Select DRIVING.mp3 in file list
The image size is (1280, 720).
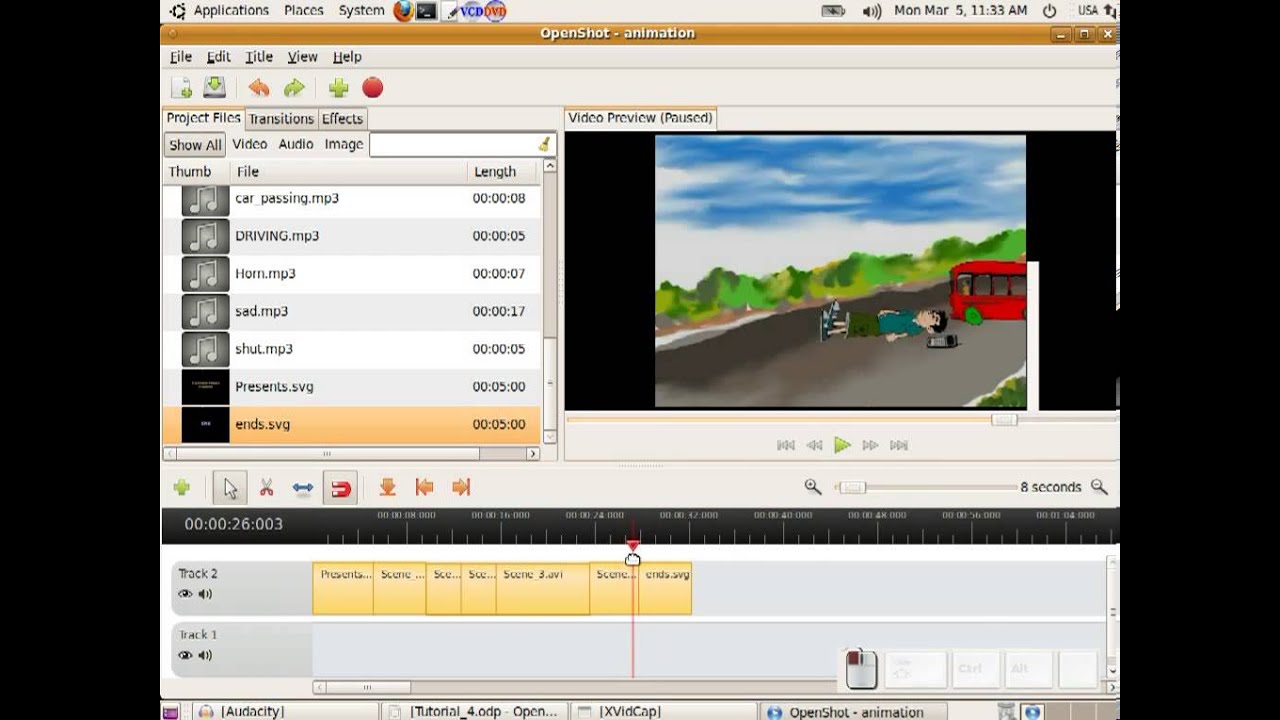tap(351, 236)
